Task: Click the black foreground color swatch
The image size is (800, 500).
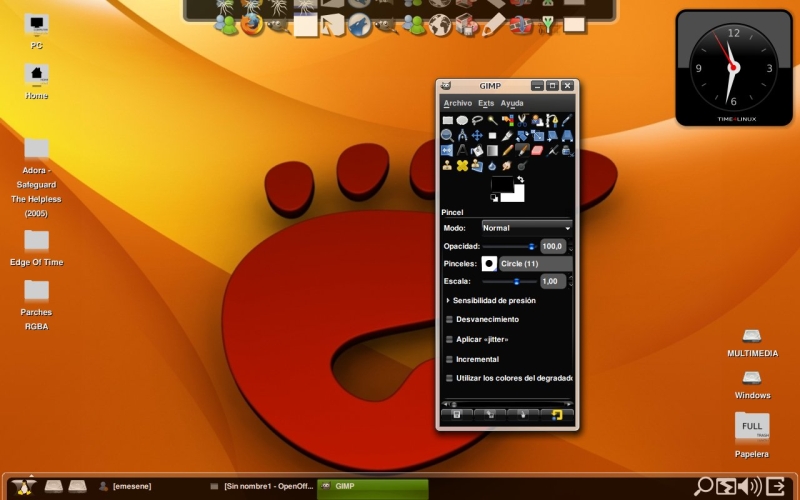Action: click(501, 183)
